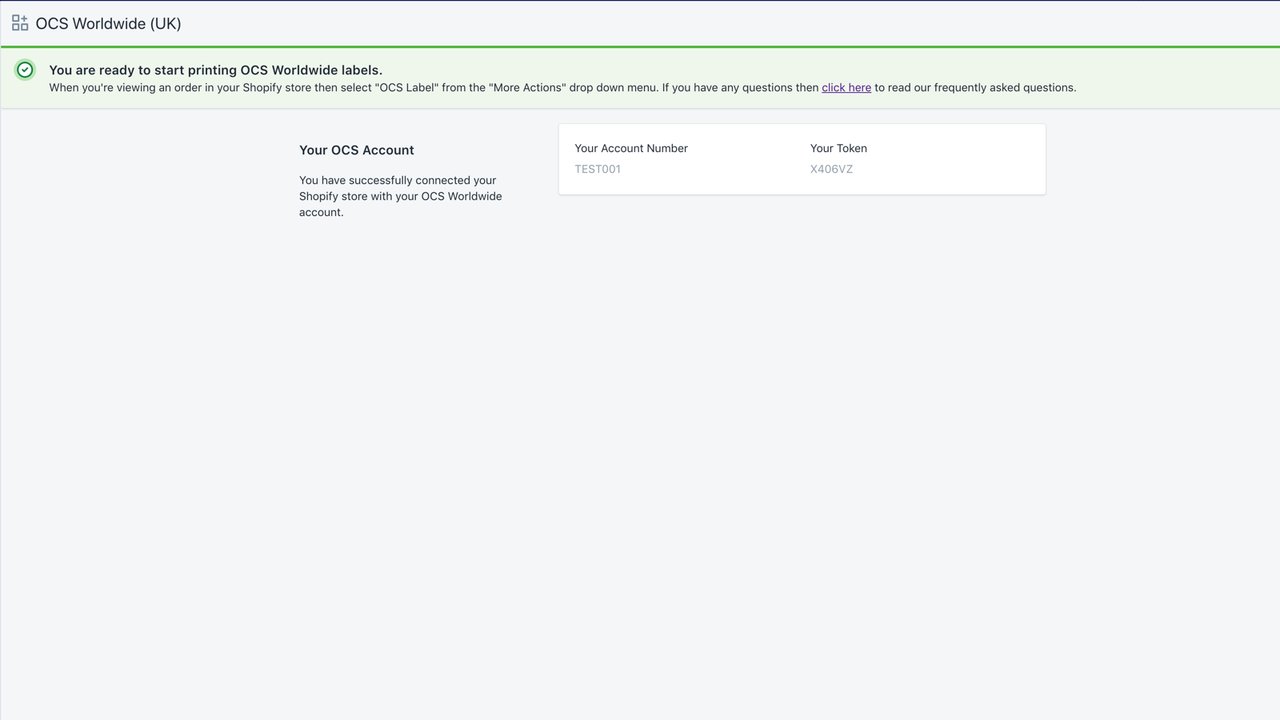The width and height of the screenshot is (1280, 720).
Task: Select the token value X406VZ
Action: tap(831, 169)
